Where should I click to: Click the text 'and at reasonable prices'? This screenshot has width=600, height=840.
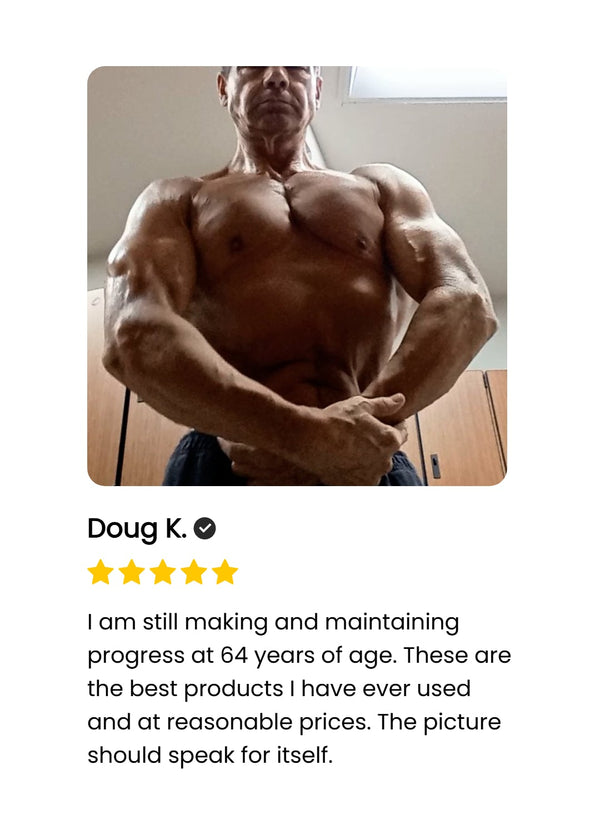point(229,722)
